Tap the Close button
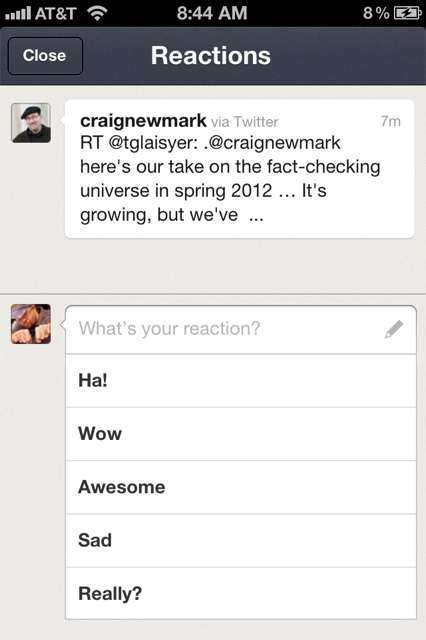 tap(45, 56)
